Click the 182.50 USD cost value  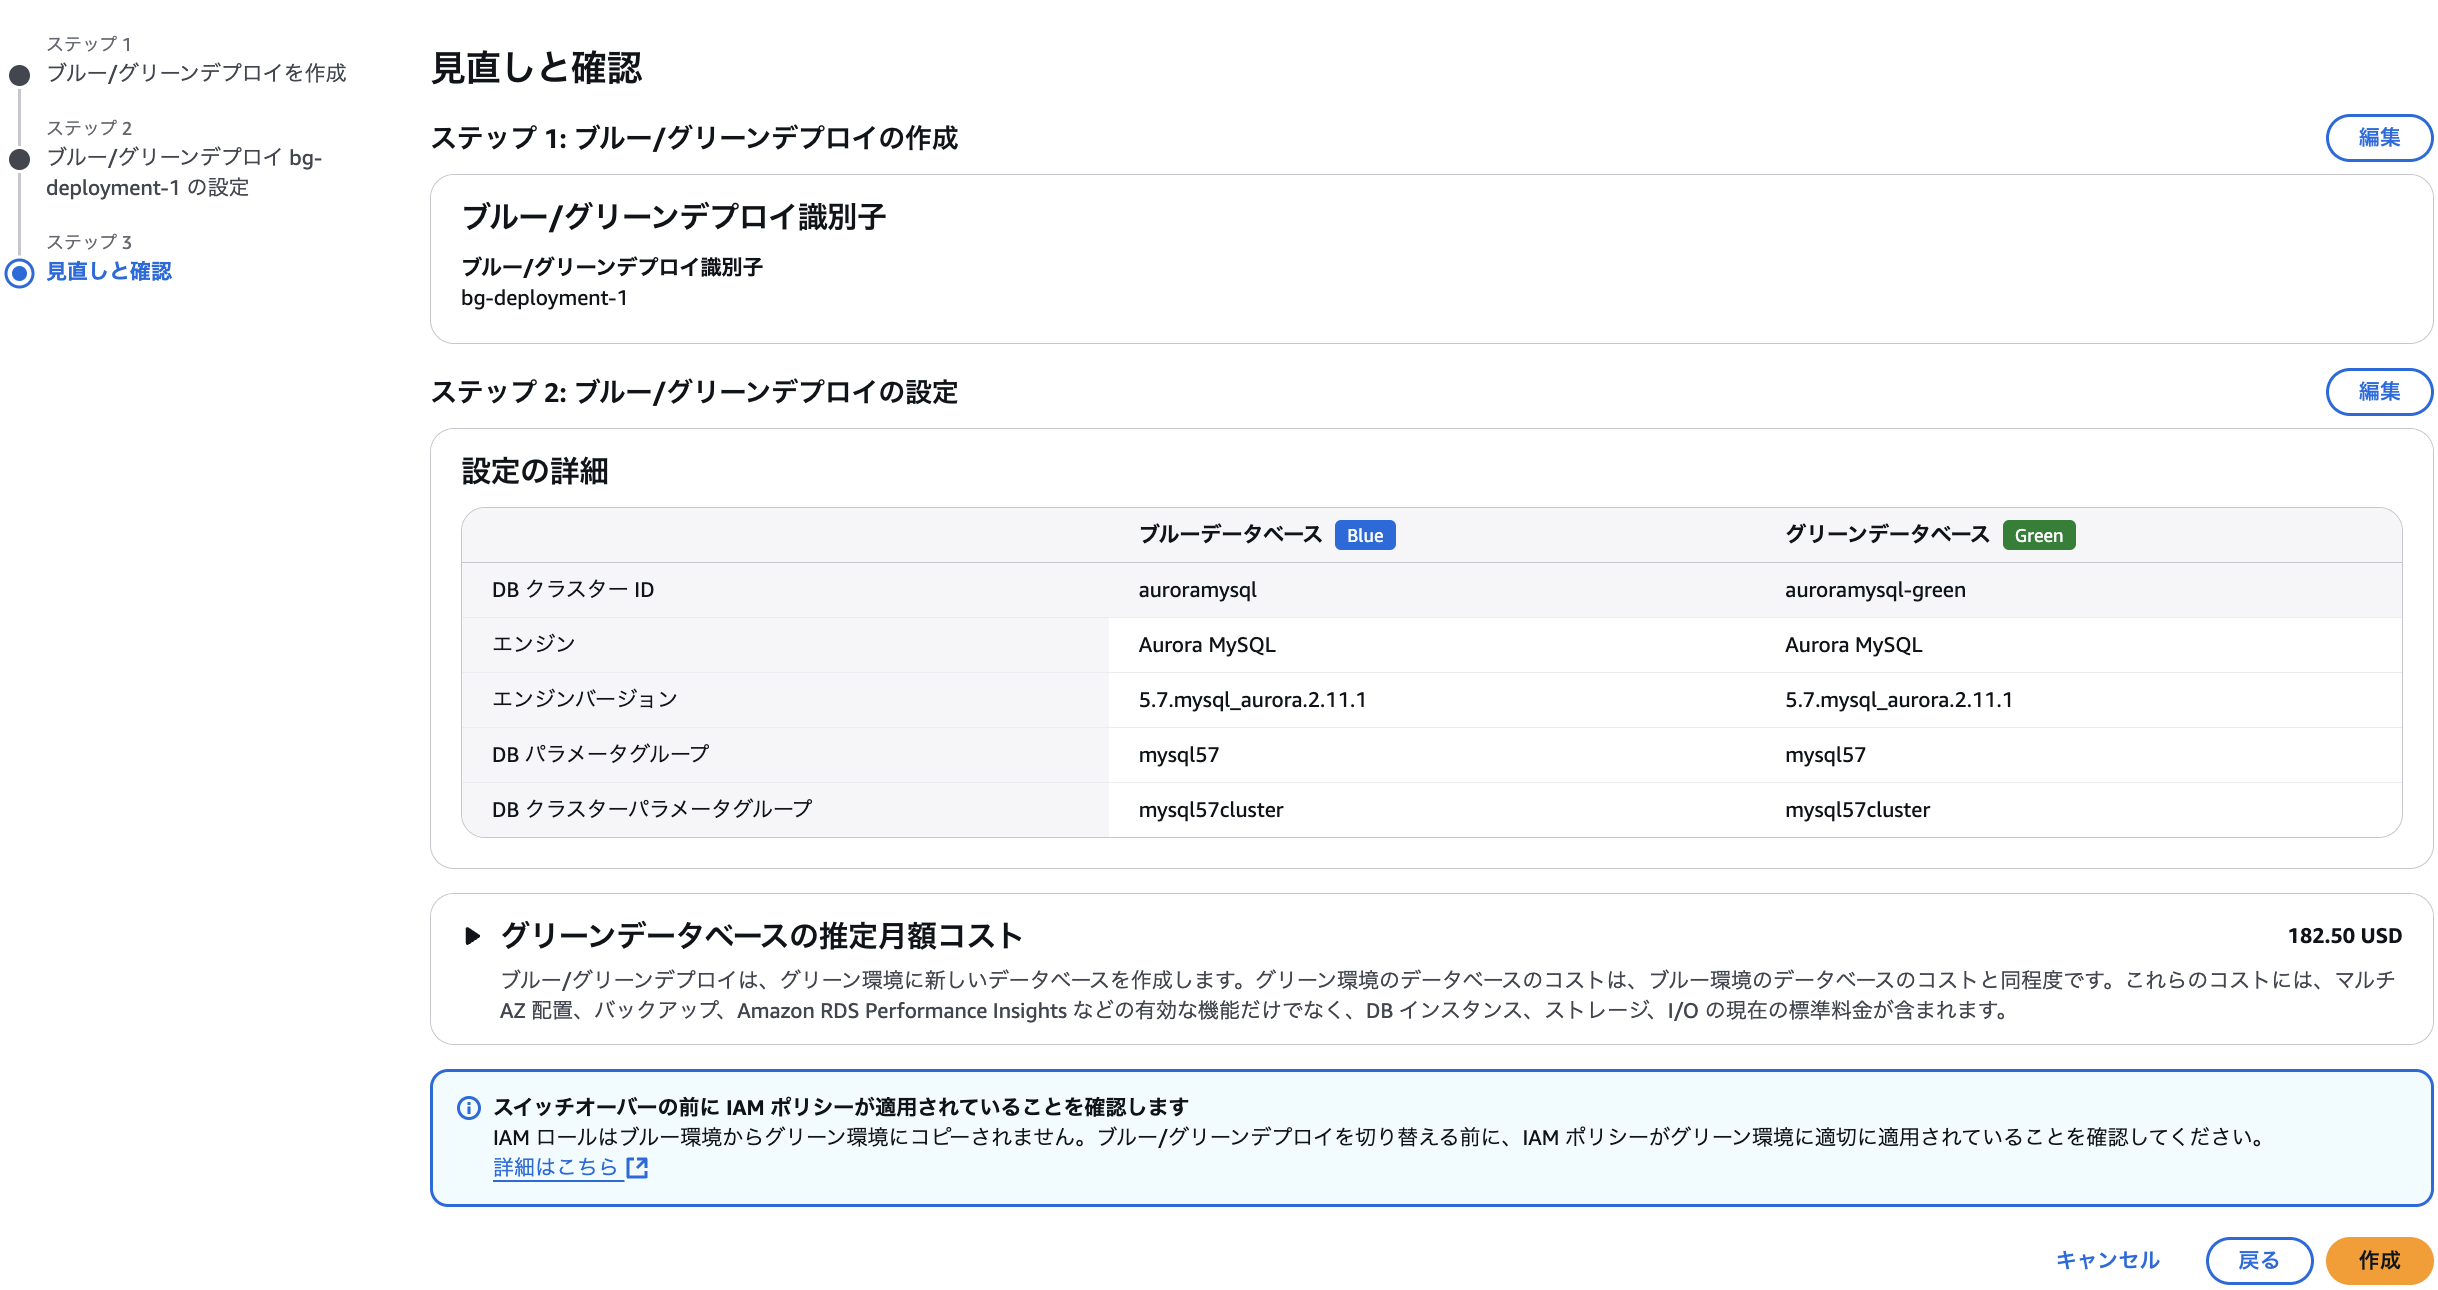point(2344,936)
